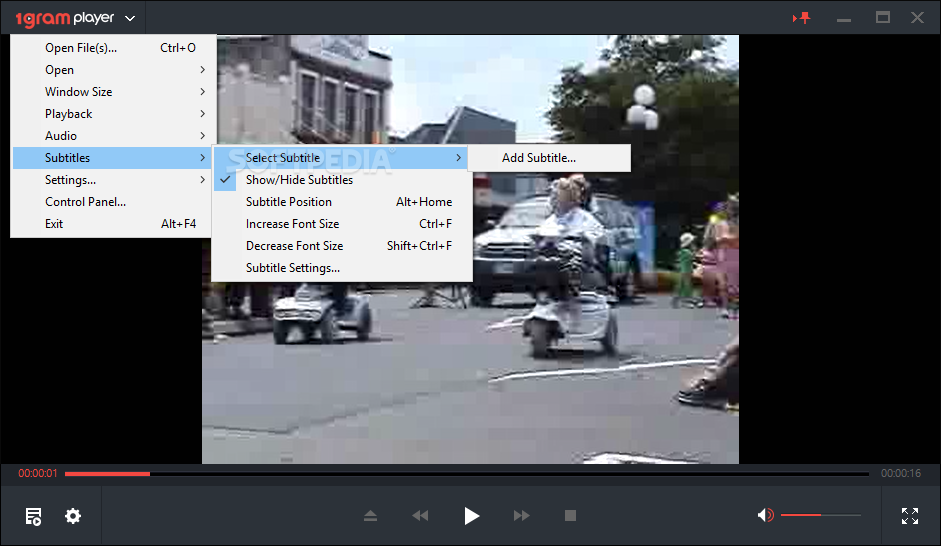Choose Open File(s)... from the menu
The image size is (941, 546).
point(111,48)
